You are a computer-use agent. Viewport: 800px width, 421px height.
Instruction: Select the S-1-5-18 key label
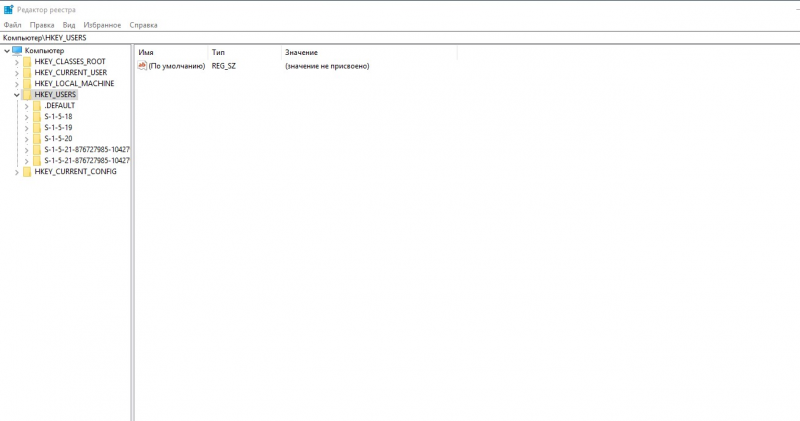[x=58, y=116]
